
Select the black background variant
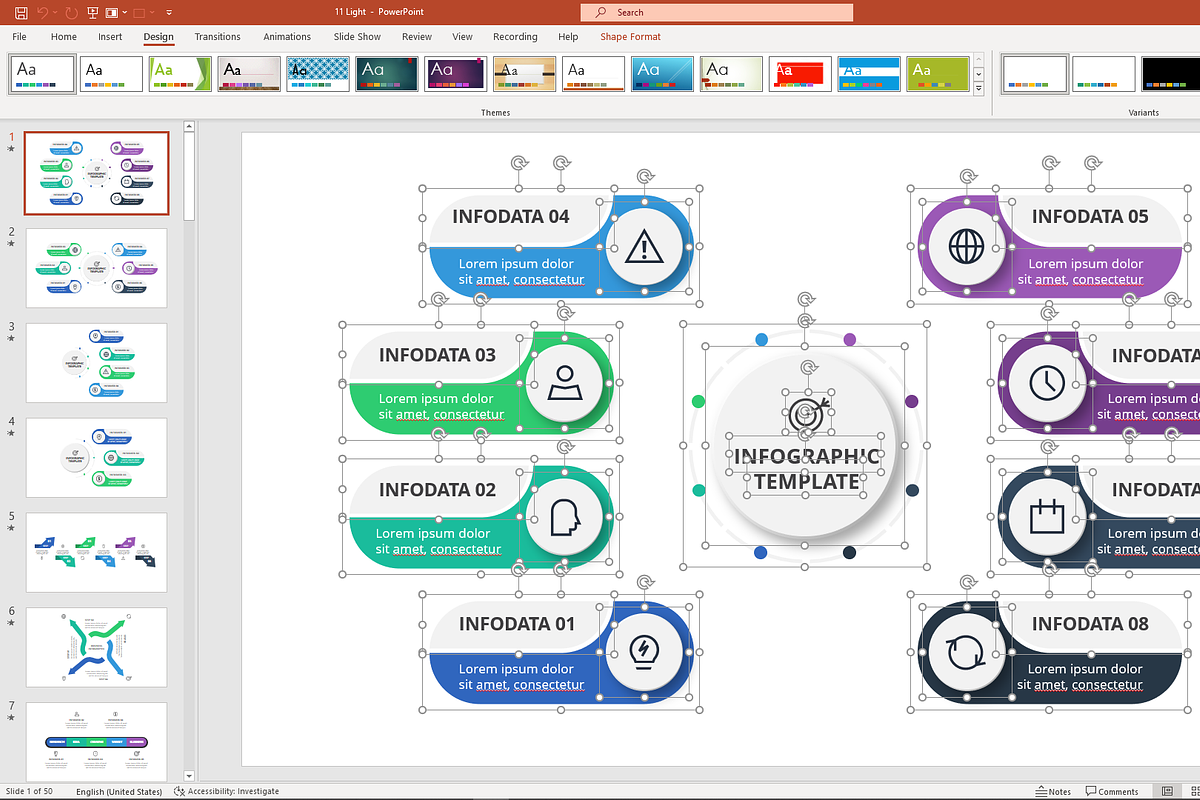(1172, 74)
